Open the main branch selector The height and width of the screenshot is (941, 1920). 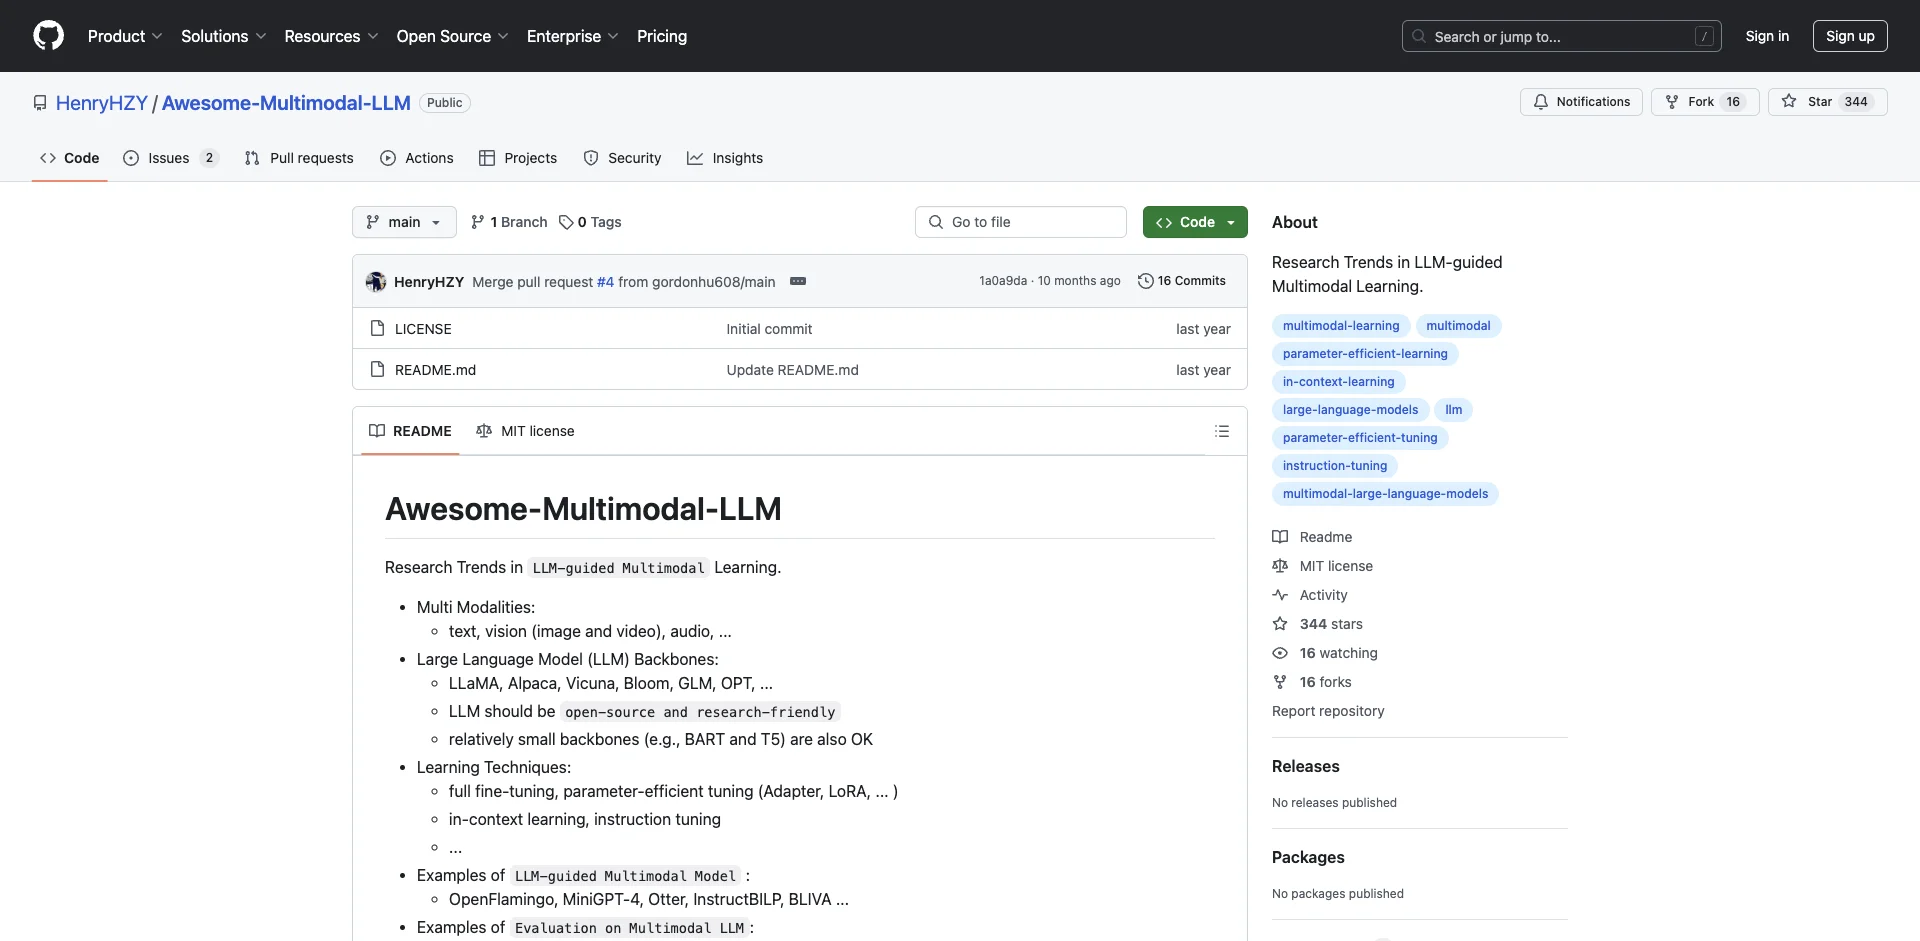[x=404, y=222]
